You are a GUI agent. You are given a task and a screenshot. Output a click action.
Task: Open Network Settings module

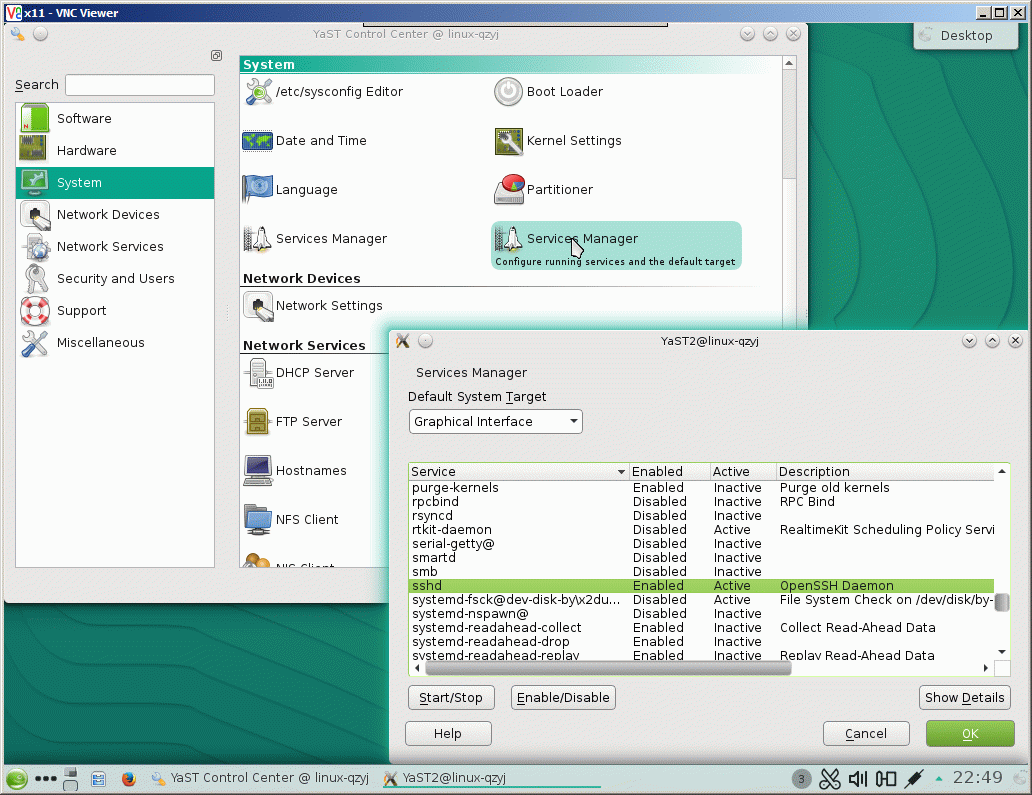point(313,306)
